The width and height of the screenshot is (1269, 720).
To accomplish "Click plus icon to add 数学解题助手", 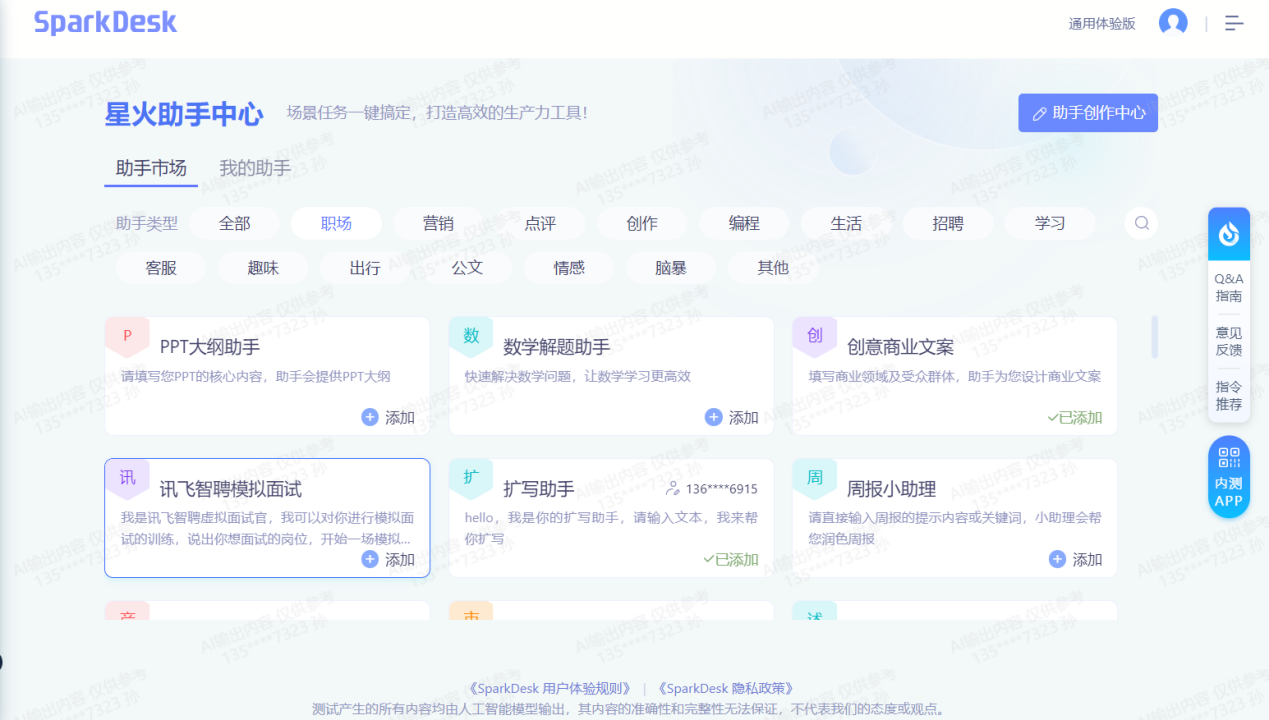I will pyautogui.click(x=713, y=417).
